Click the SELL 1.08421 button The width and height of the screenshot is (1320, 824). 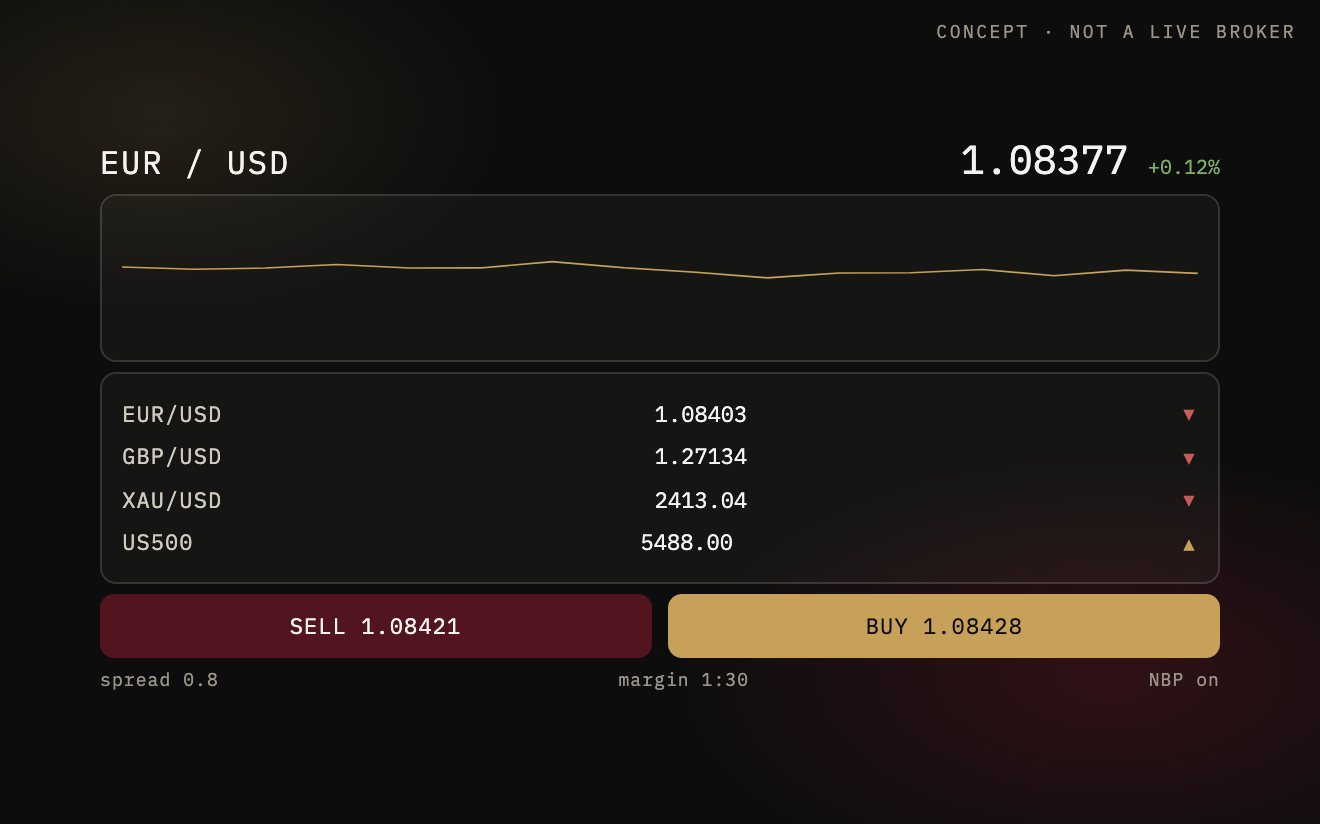tap(376, 626)
